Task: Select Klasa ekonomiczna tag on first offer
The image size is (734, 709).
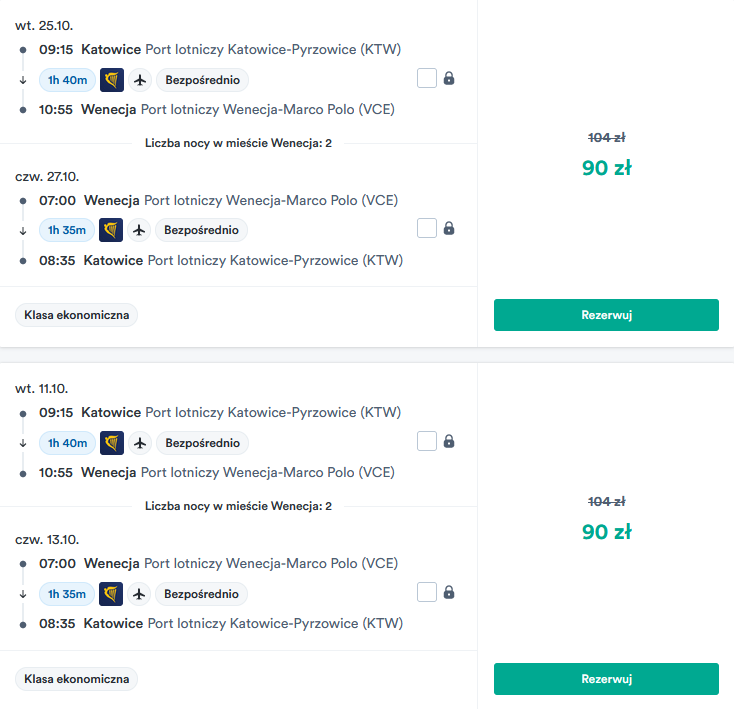Action: click(x=76, y=315)
